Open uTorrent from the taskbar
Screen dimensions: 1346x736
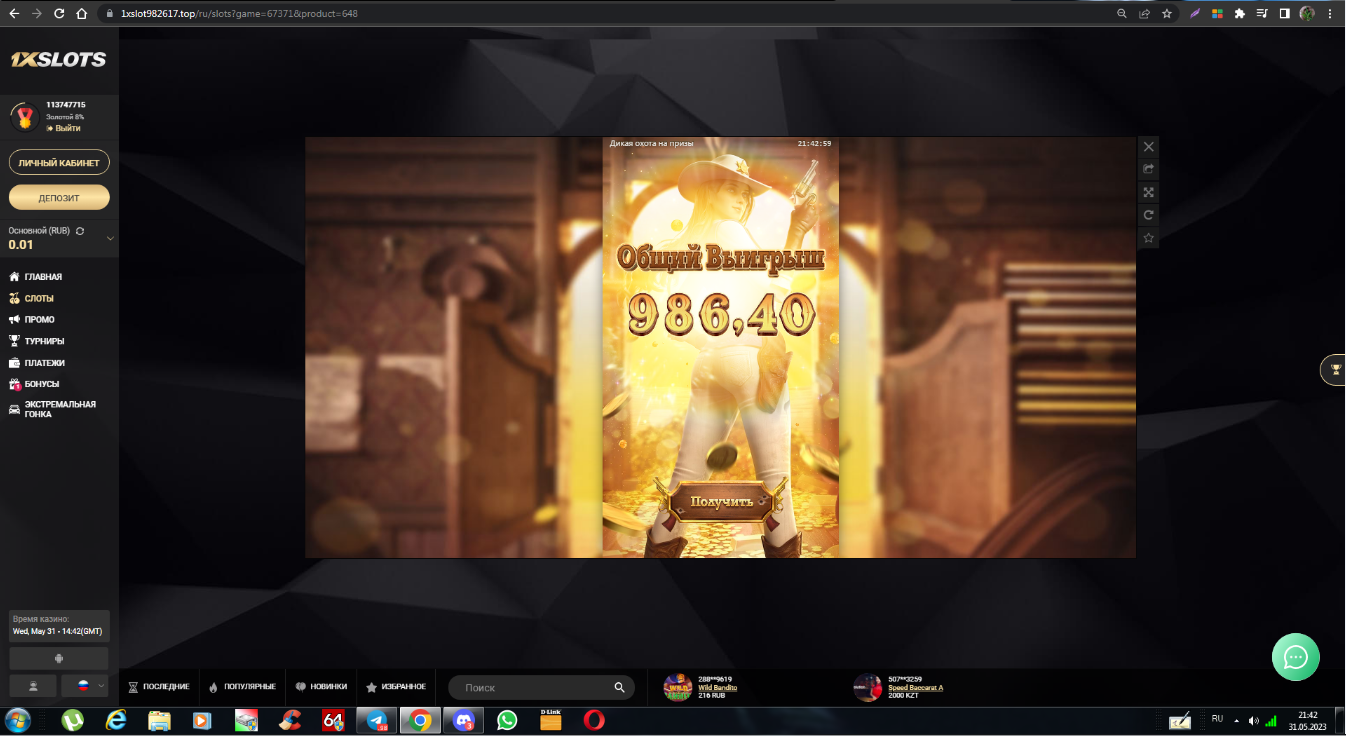pos(72,720)
